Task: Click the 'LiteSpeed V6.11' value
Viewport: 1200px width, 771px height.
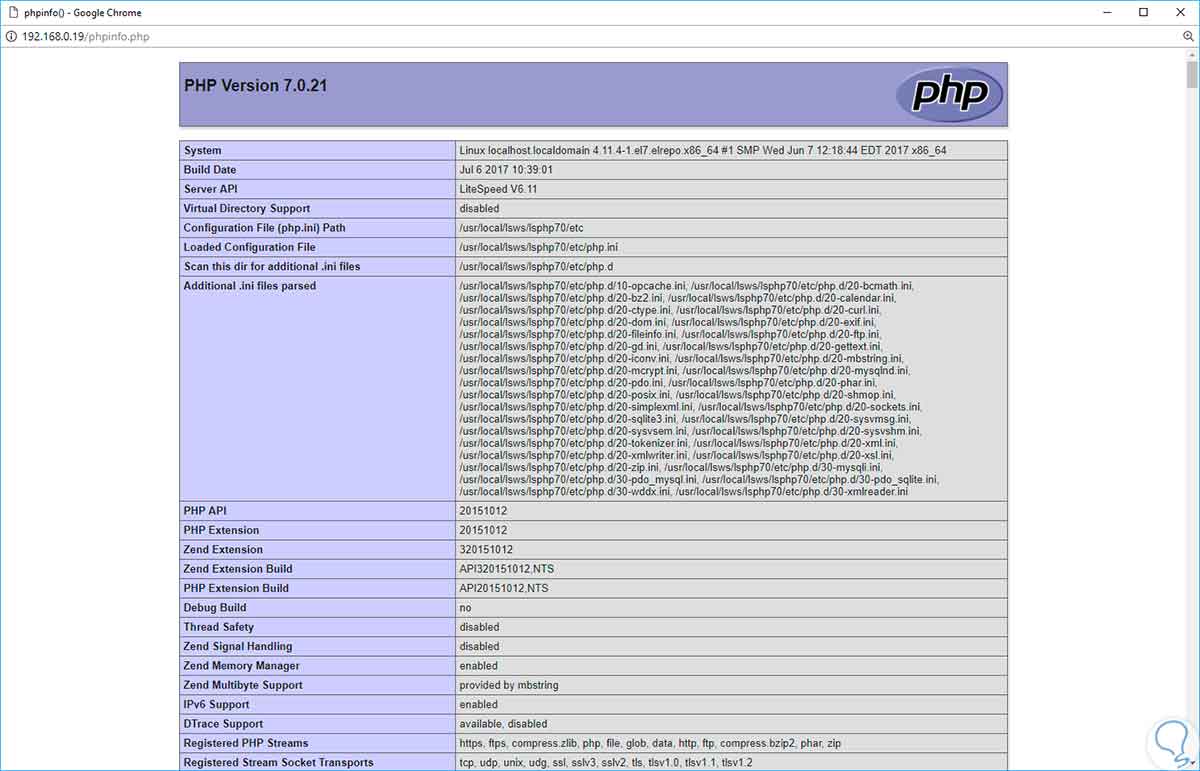Action: coord(498,189)
